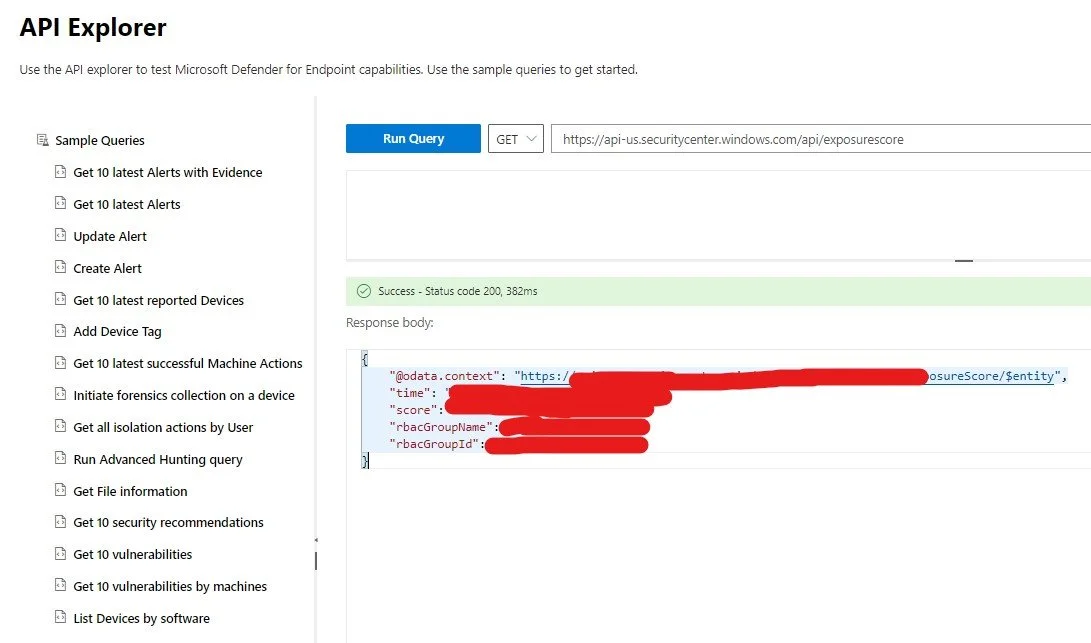Click the sidebar collapse arrow handle
Viewport: 1091px width, 643px height.
316,540
